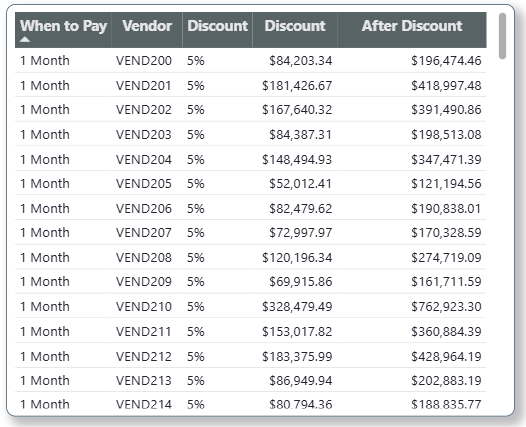The image size is (526, 427).
Task: Select vendor cell VEND212
Action: [x=144, y=356]
